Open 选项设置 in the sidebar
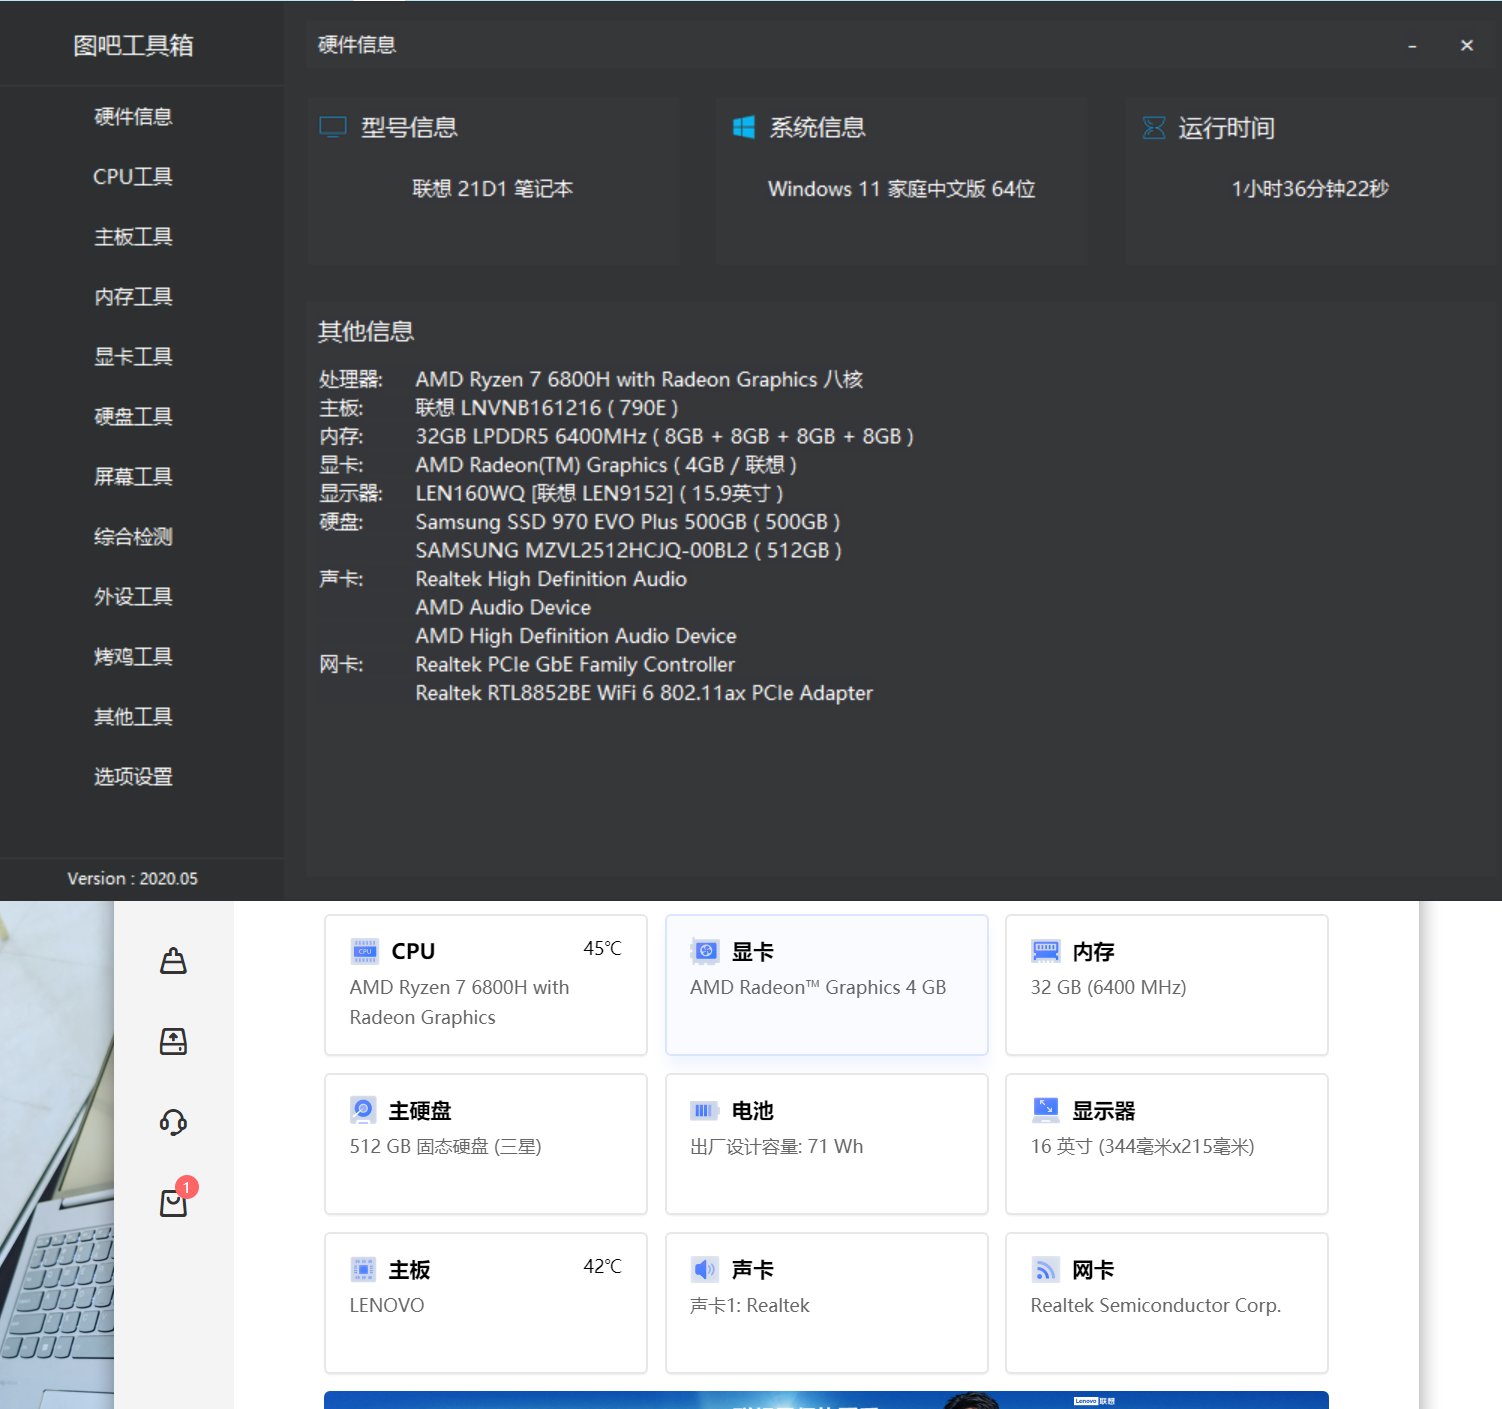Screen dimensions: 1502x1409 click(x=133, y=777)
